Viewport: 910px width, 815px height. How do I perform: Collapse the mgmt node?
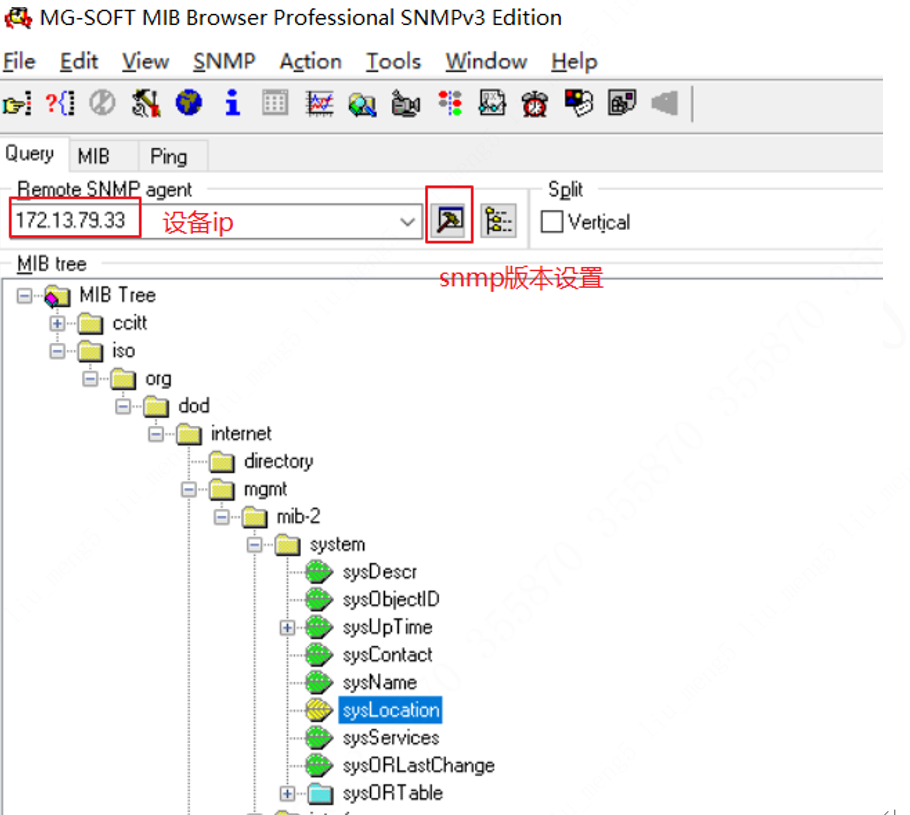point(189,490)
